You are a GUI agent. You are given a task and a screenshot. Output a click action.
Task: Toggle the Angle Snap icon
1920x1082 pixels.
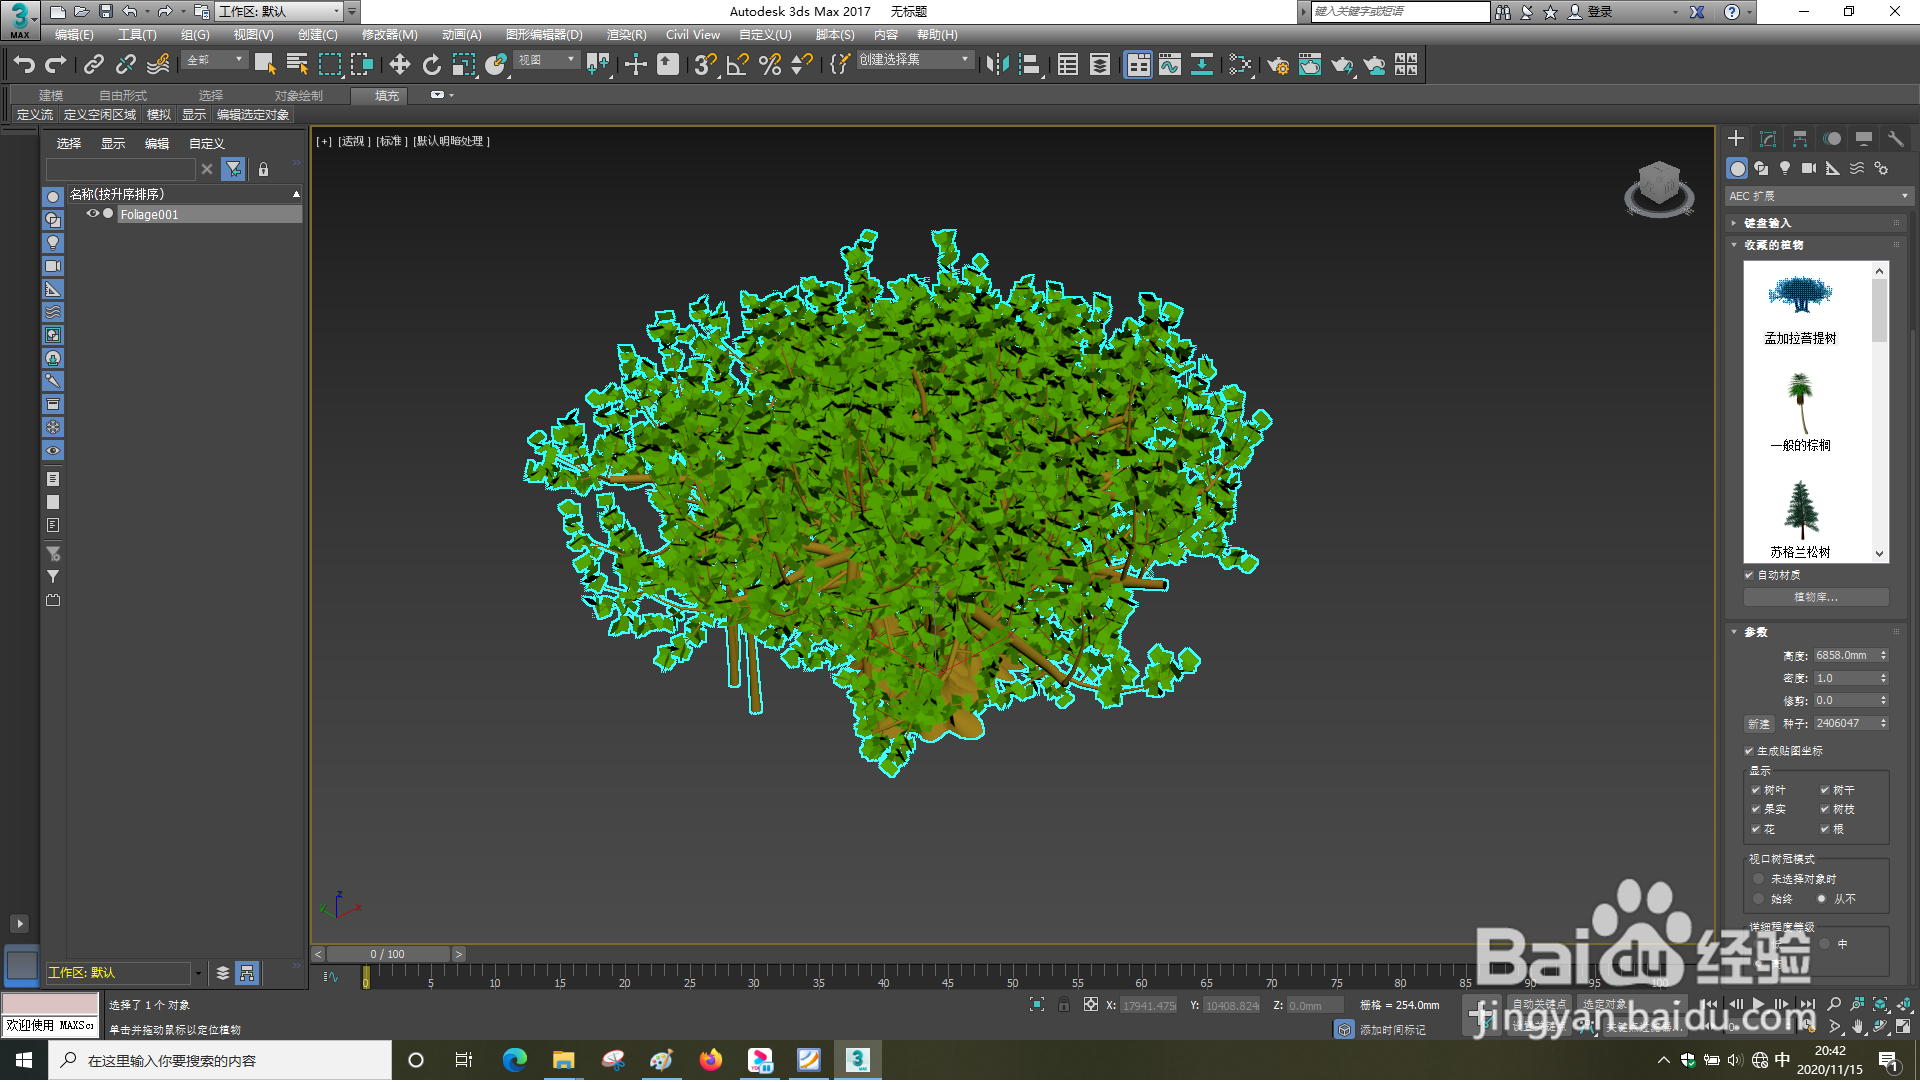click(738, 65)
